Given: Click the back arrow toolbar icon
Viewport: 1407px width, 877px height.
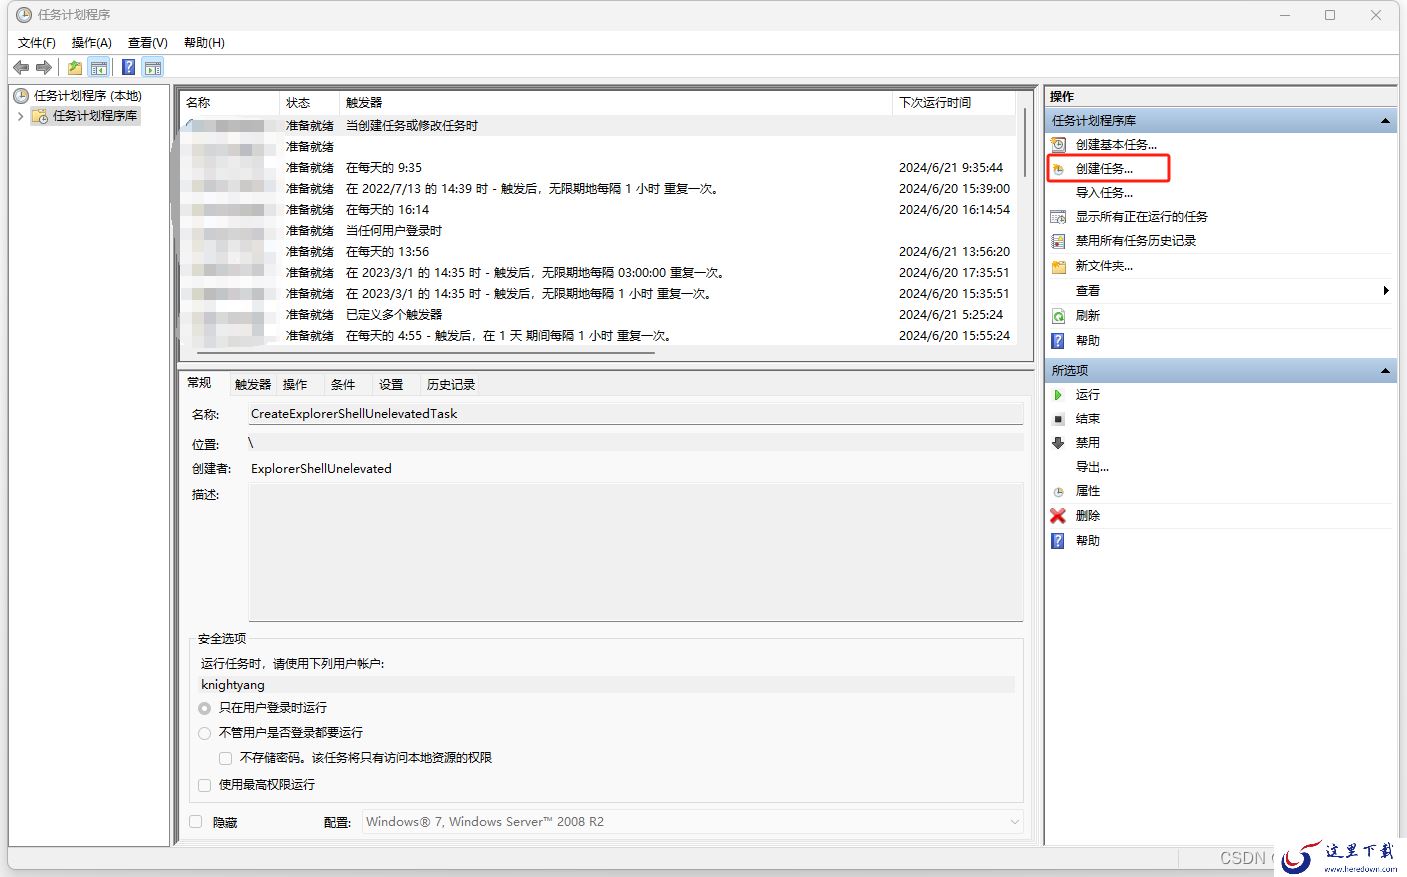Looking at the screenshot, I should tap(21, 67).
